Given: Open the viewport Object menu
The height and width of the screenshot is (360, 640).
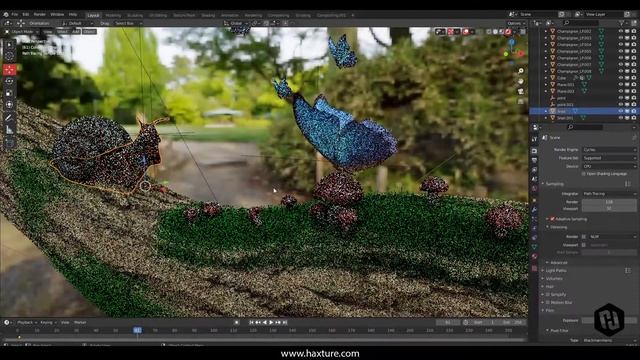Looking at the screenshot, I should 89,31.
